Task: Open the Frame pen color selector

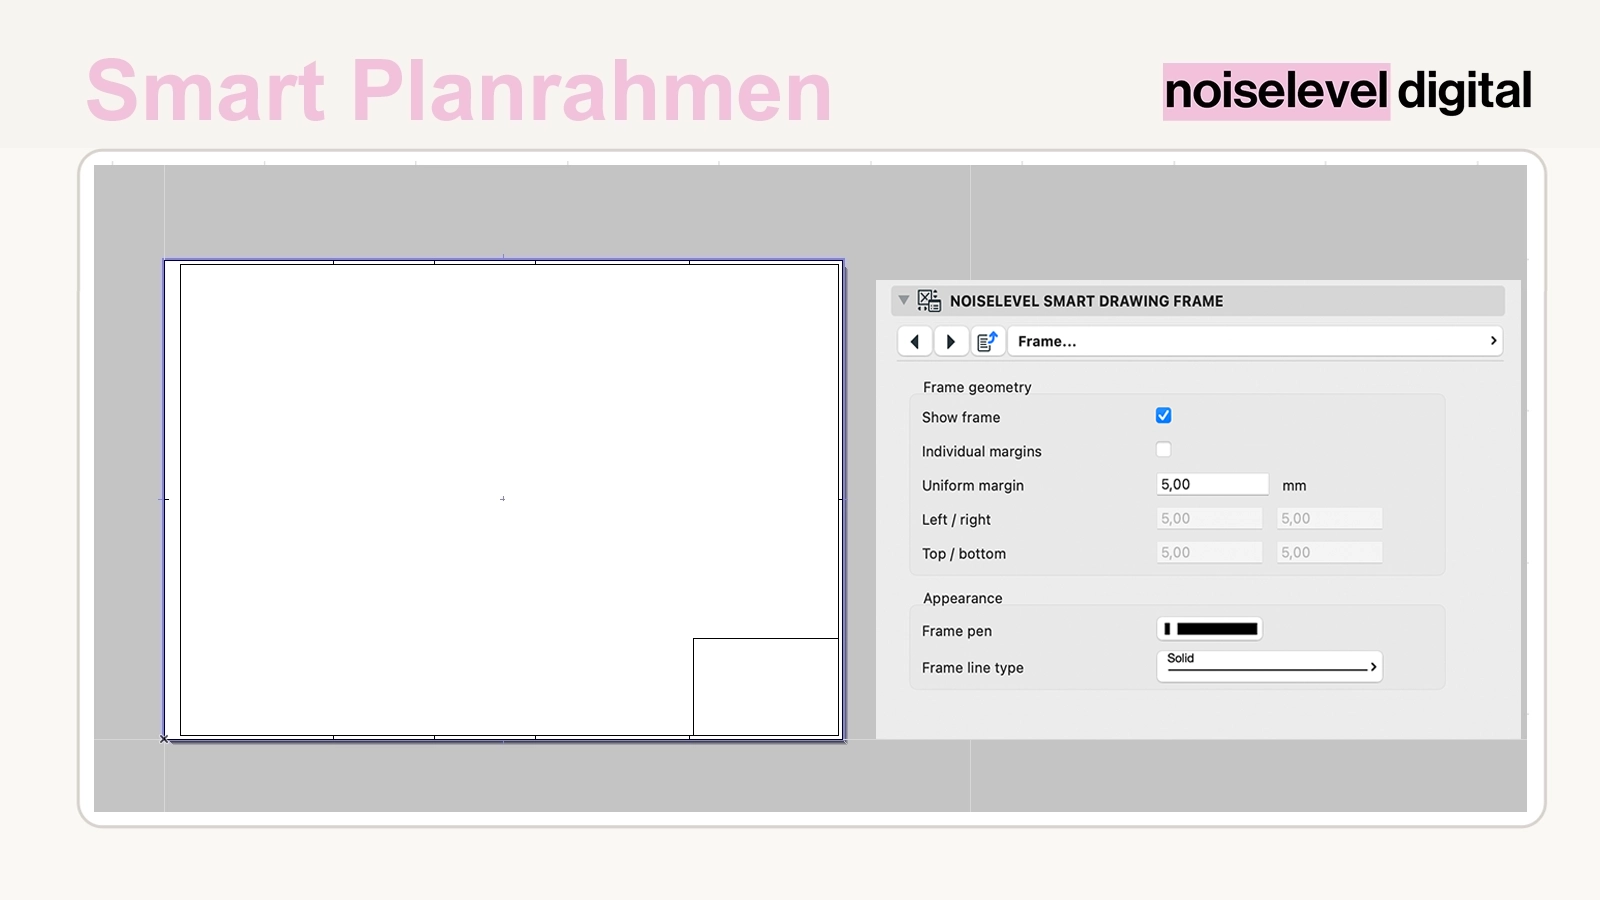Action: 1209,629
